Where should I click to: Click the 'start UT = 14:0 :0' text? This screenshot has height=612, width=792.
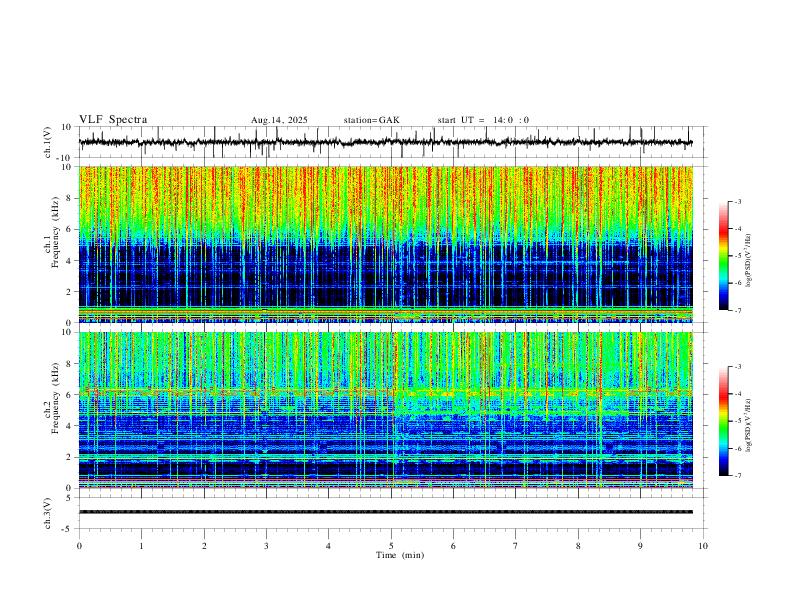pyautogui.click(x=483, y=120)
